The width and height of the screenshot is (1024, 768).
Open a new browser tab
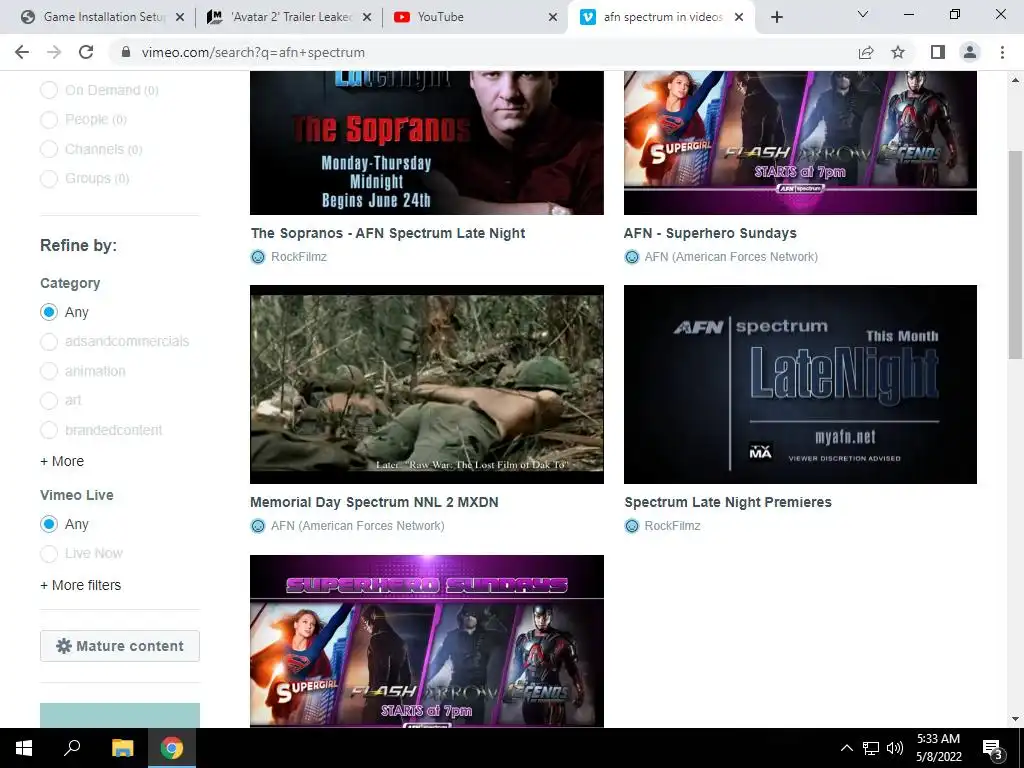pos(776,17)
